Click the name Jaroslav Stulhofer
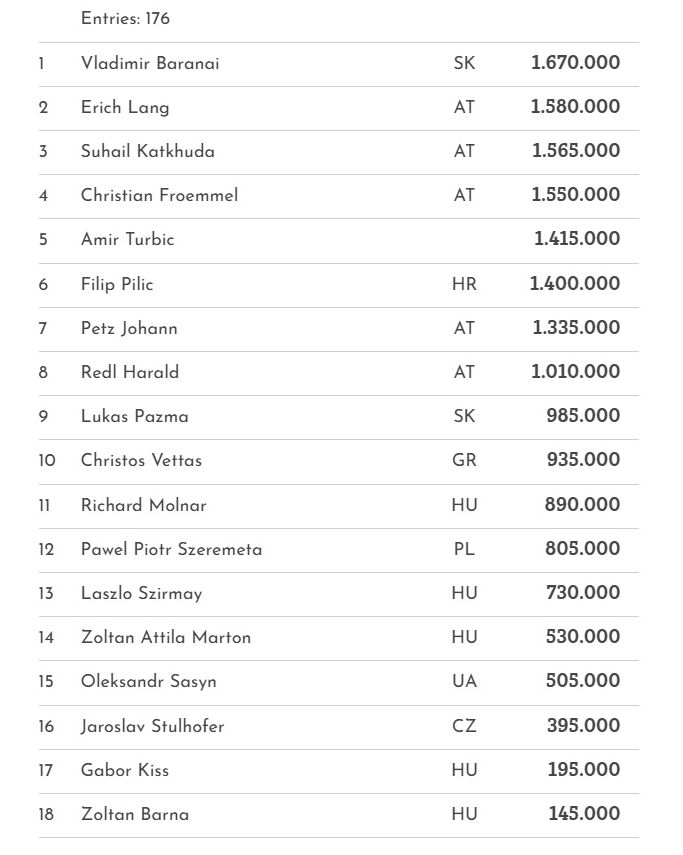 coord(152,726)
